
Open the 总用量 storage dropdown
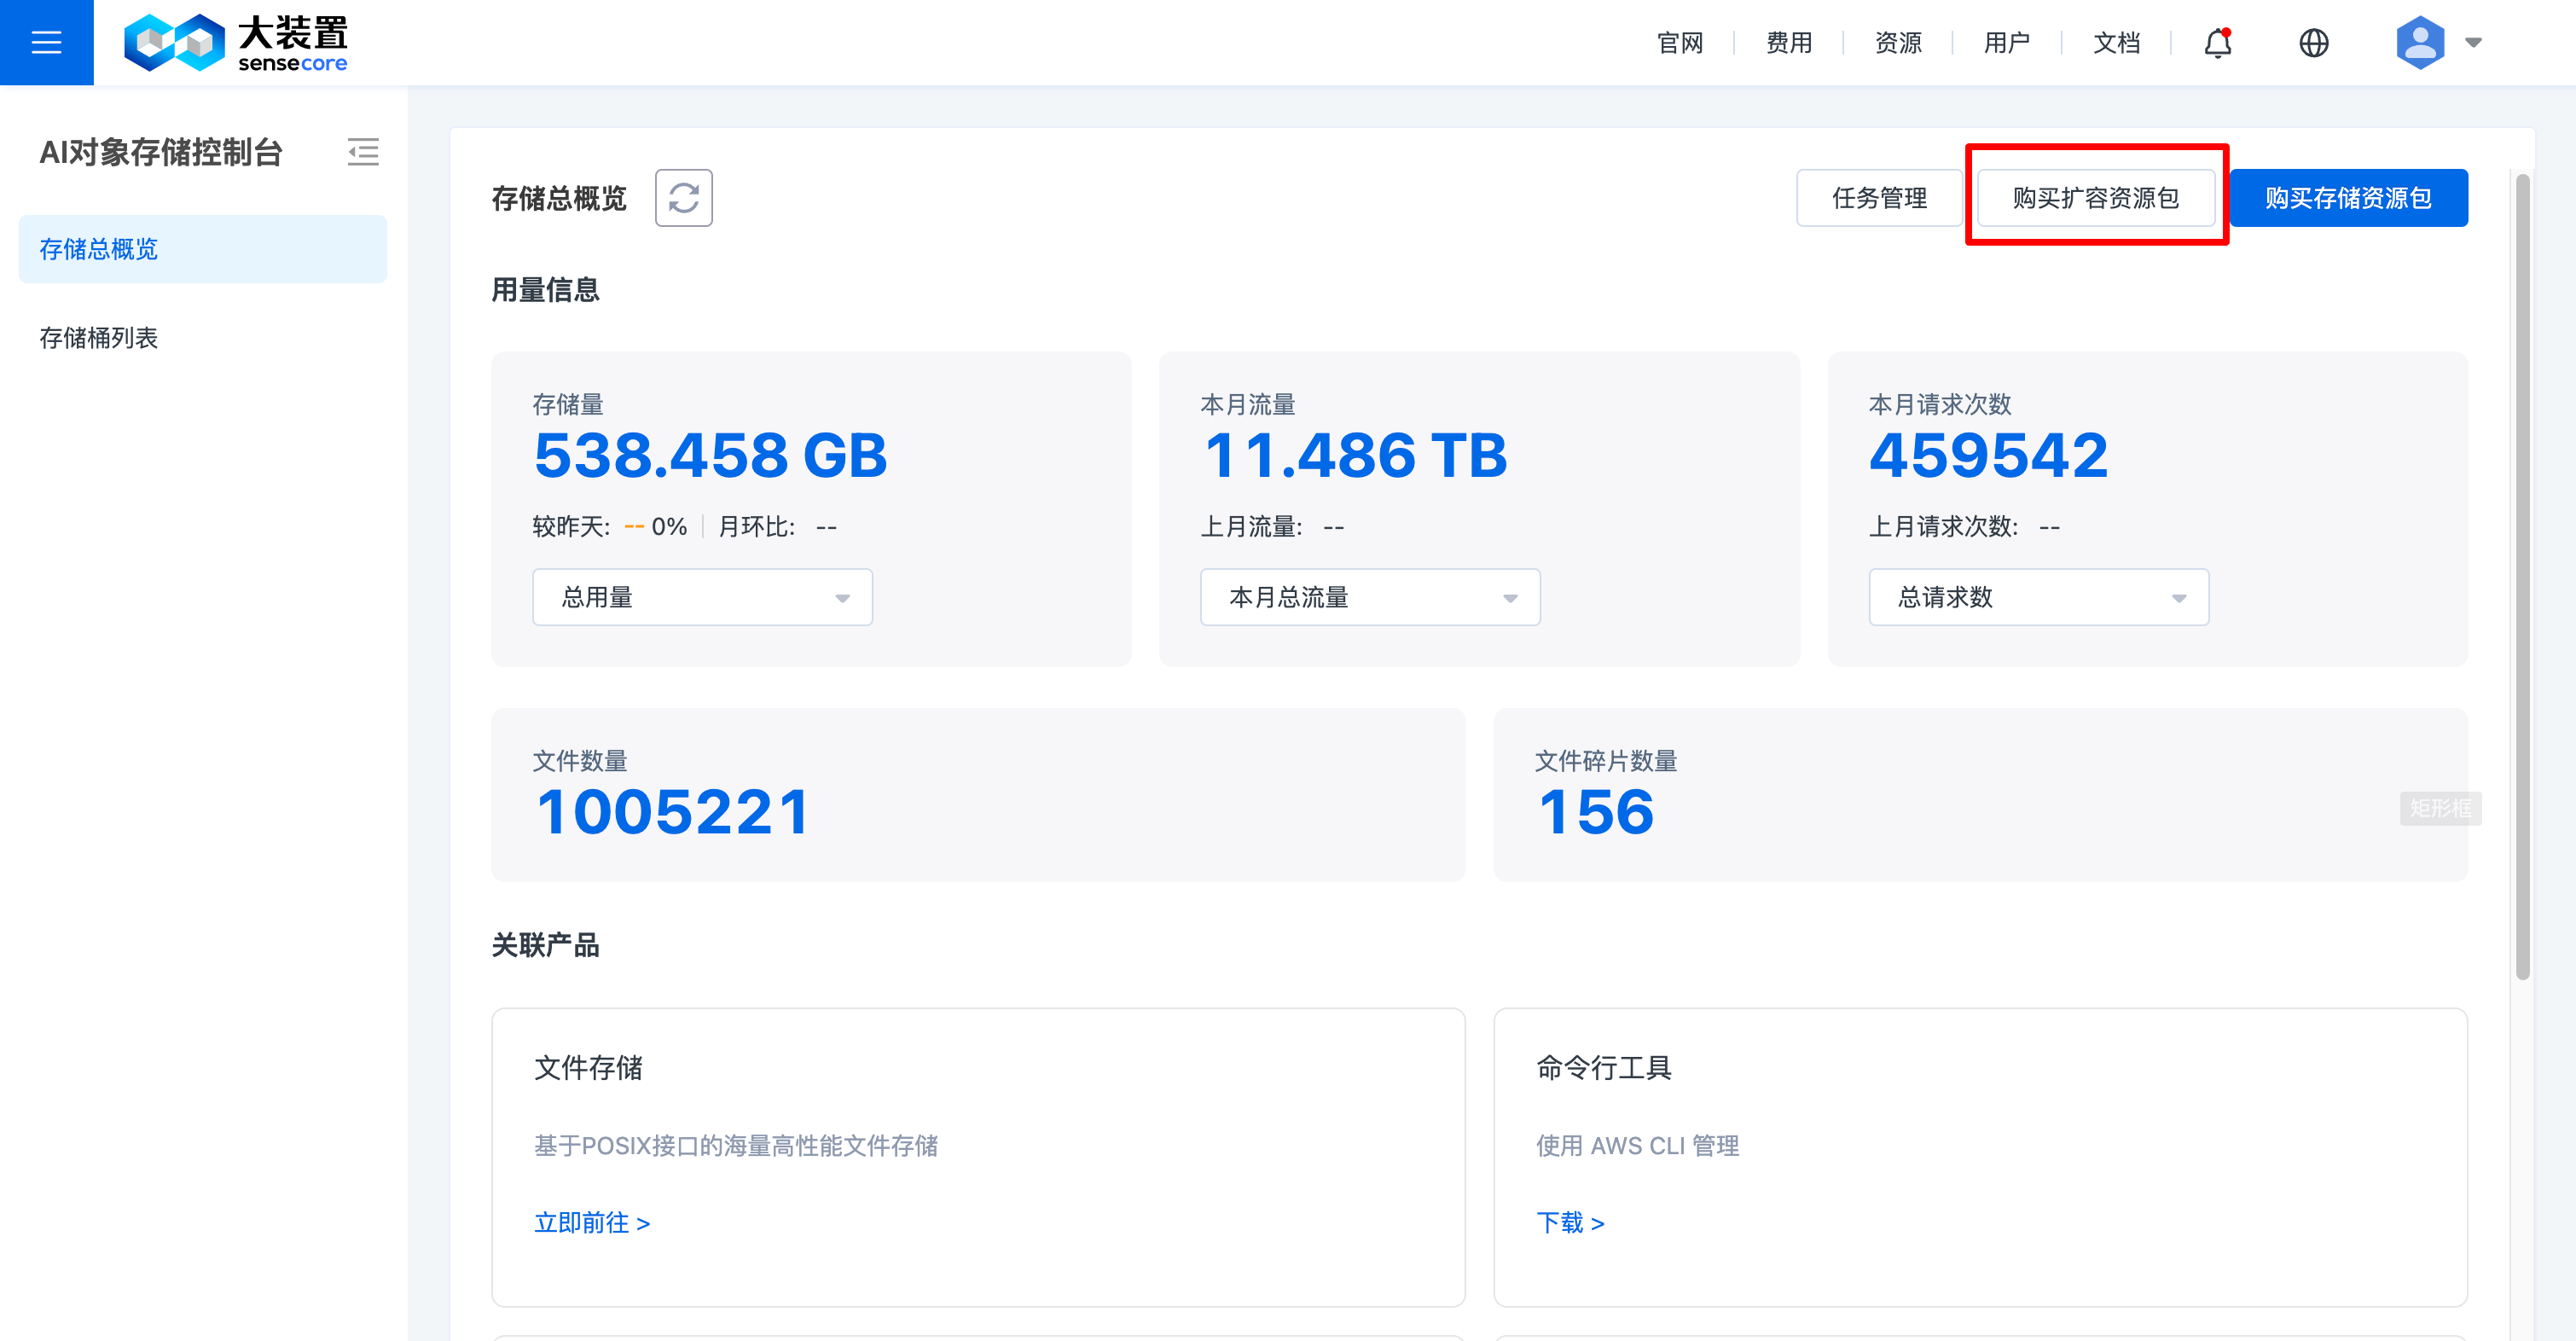point(702,597)
